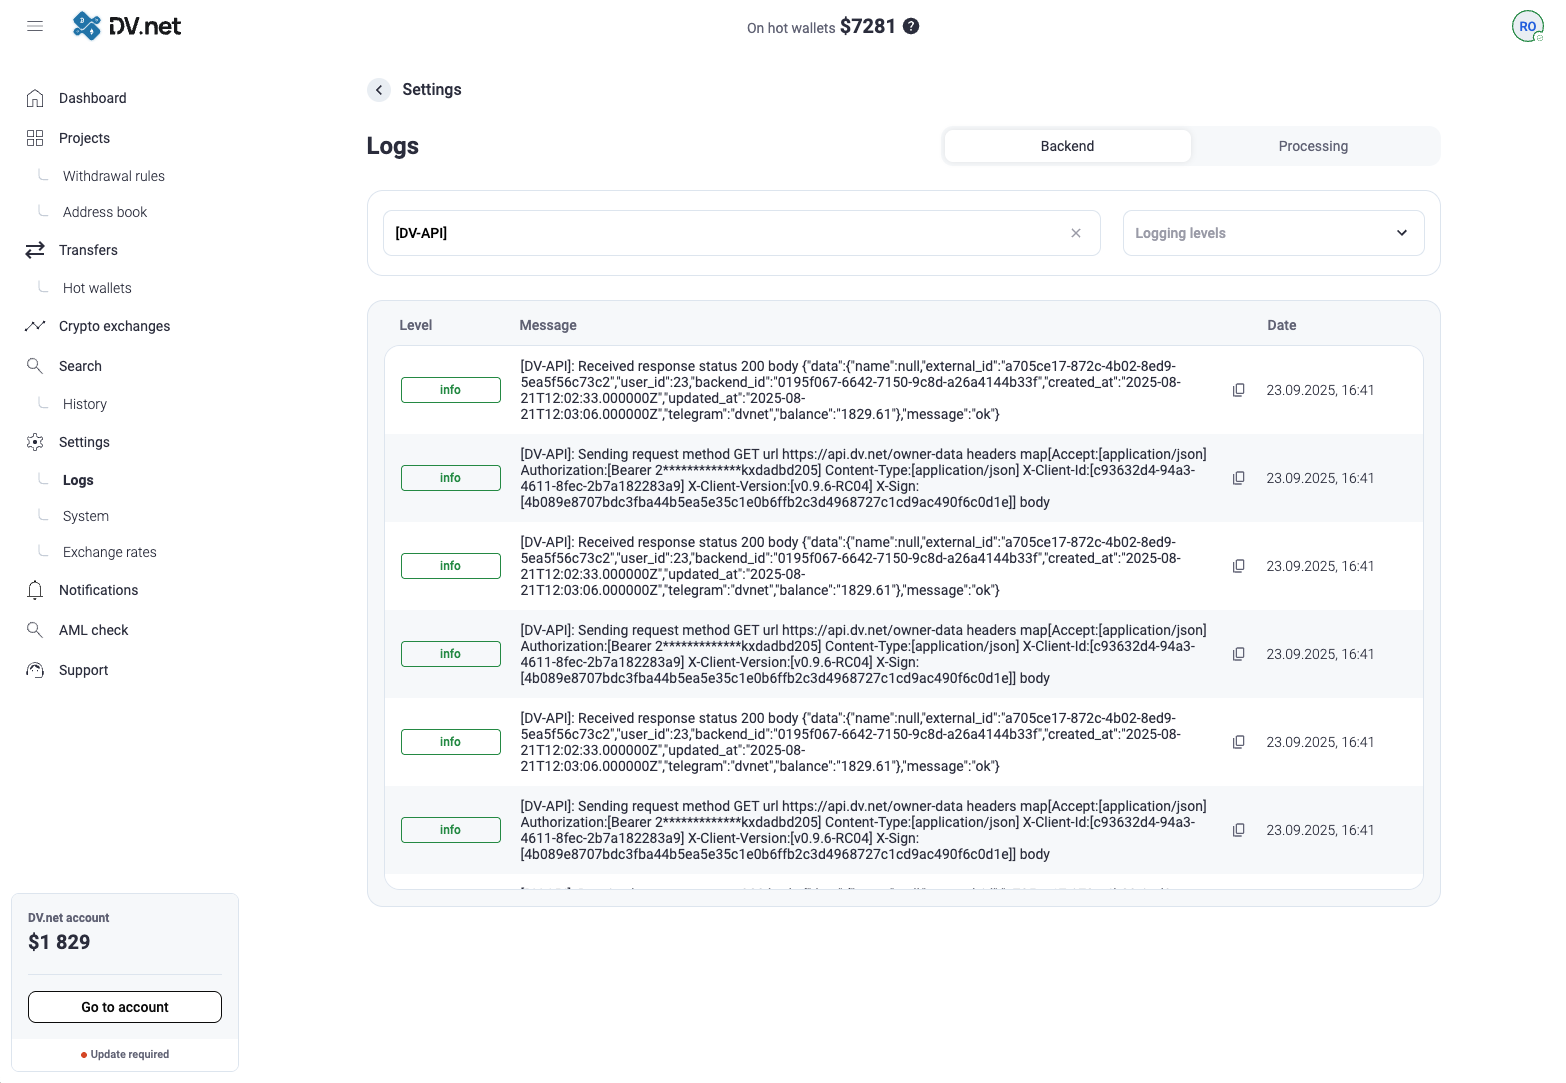Click the back arrow next to Settings
The width and height of the screenshot is (1566, 1083).
pos(379,90)
